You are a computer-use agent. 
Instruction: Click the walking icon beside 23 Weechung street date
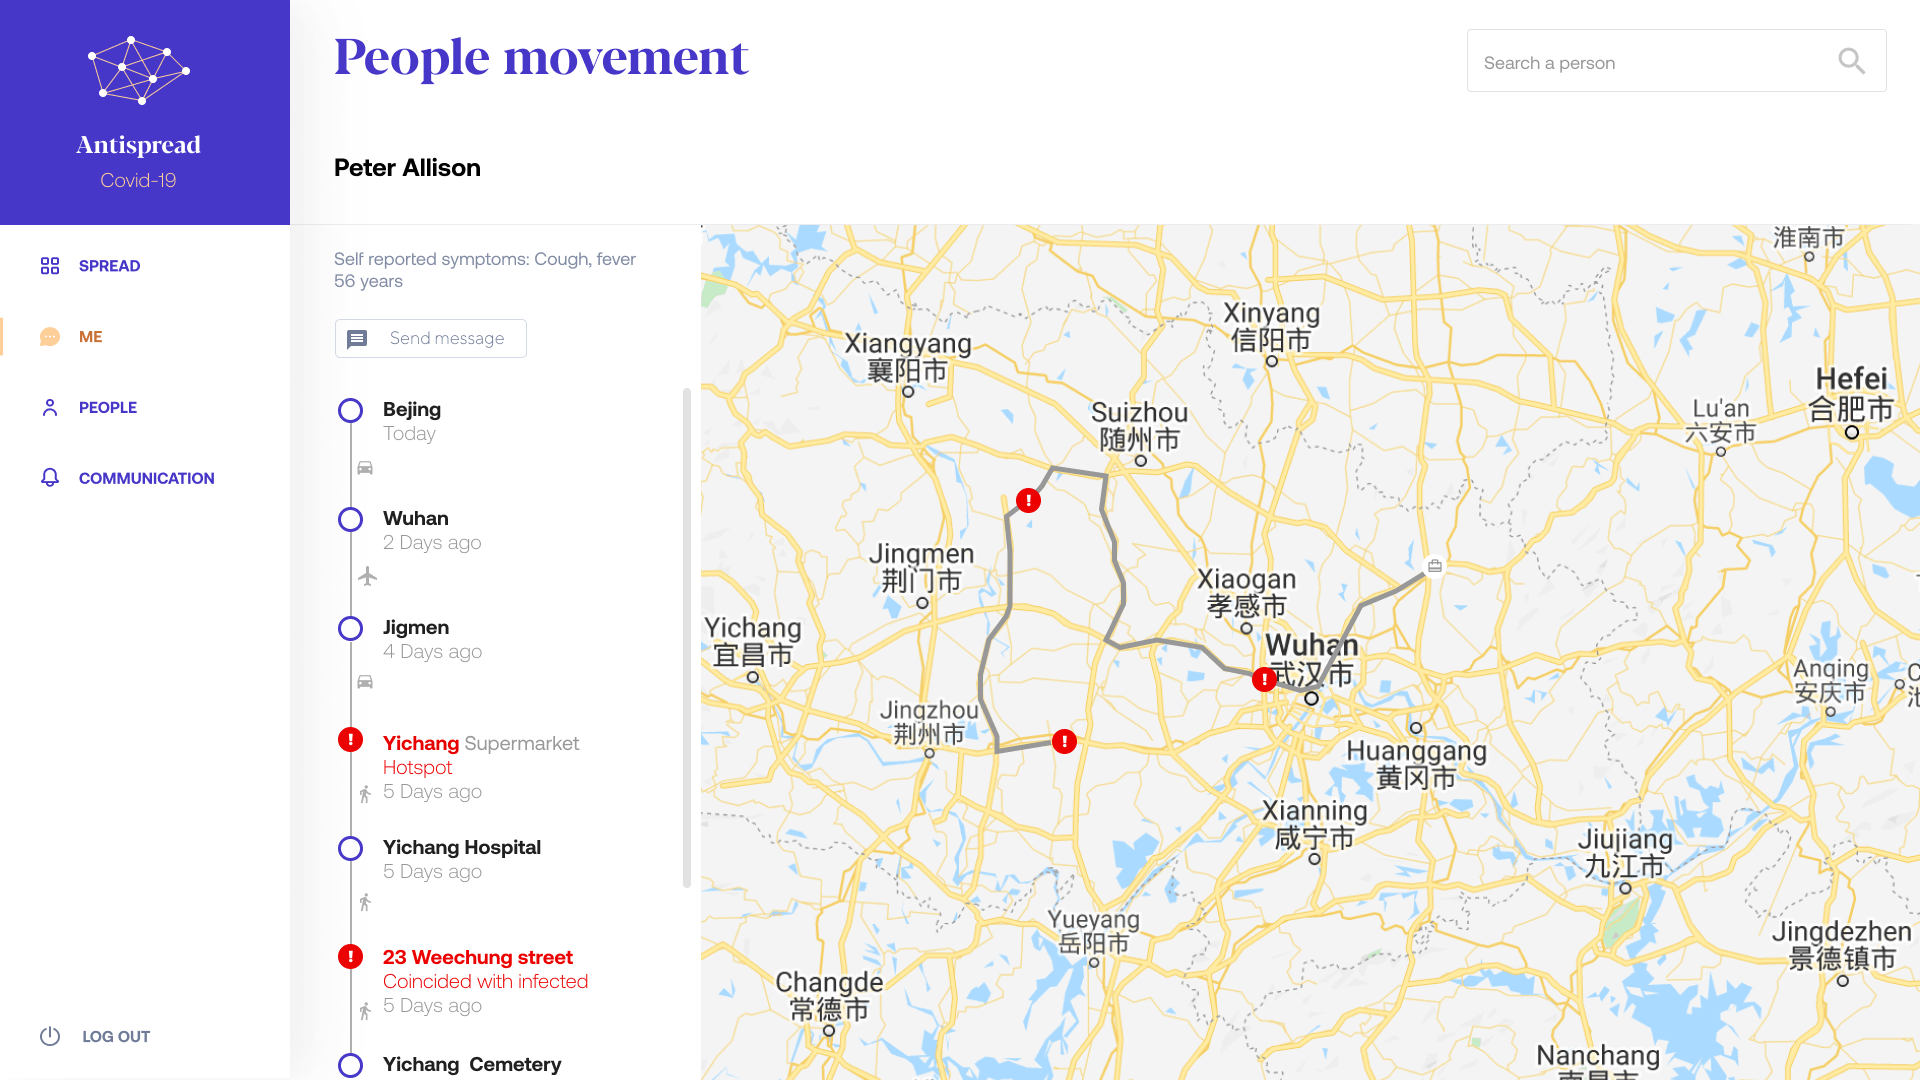pos(365,1010)
